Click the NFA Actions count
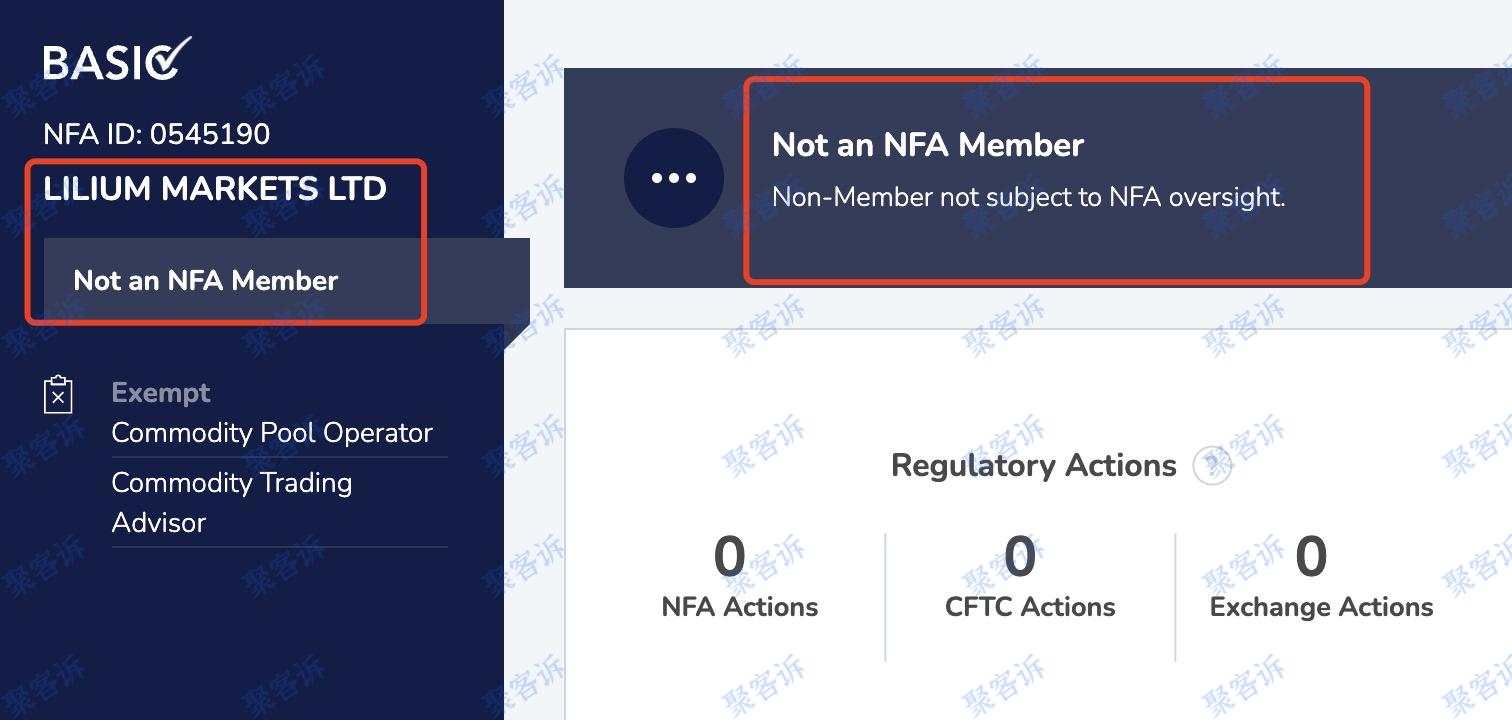The width and height of the screenshot is (1512, 720). (x=730, y=556)
